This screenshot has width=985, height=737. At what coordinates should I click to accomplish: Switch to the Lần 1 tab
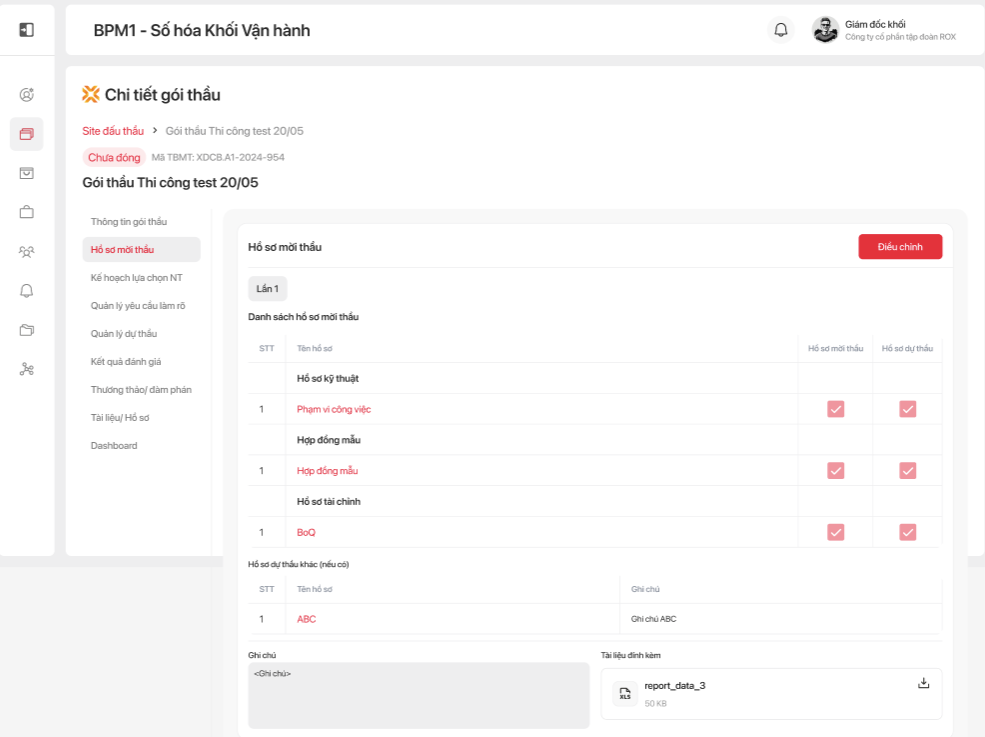pos(267,289)
